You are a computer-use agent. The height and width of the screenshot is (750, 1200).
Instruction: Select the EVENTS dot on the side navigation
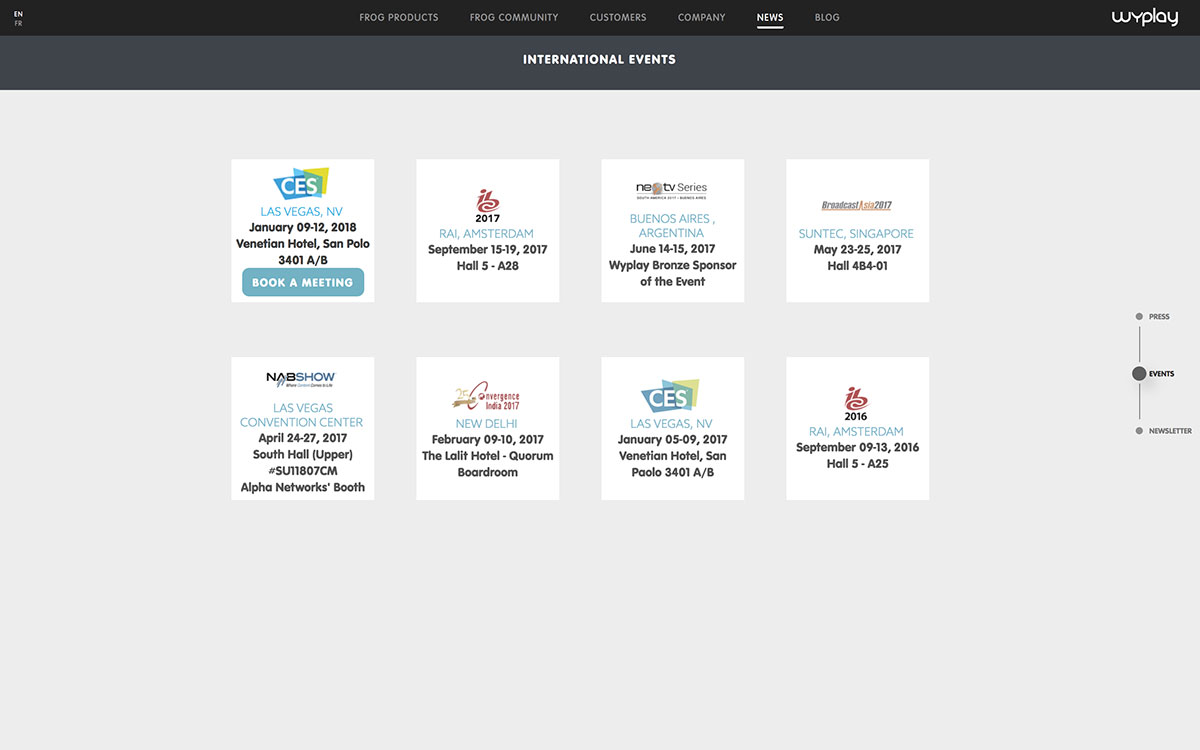[1139, 373]
